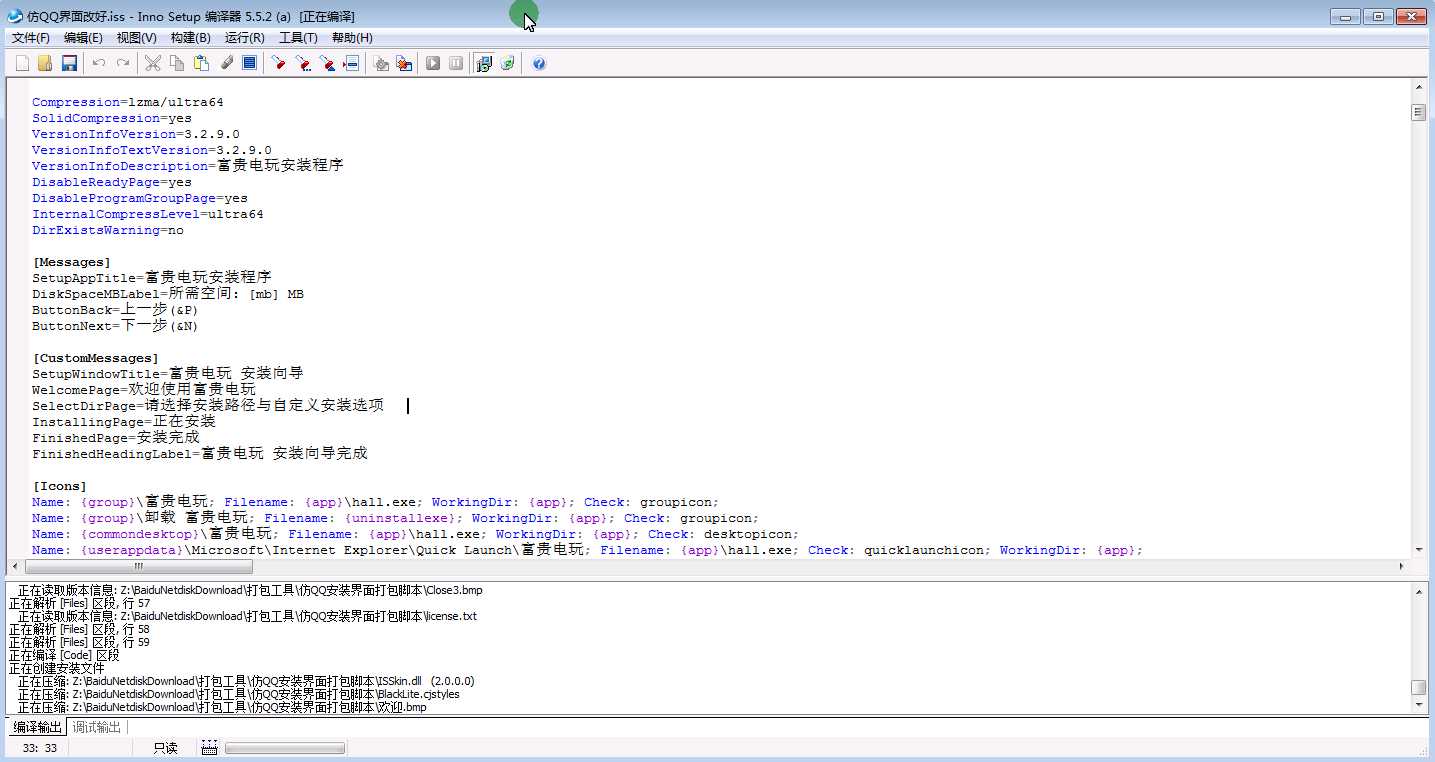Switch to the 调试输出 tab
Screen dimensions: 1435x762
[97, 727]
